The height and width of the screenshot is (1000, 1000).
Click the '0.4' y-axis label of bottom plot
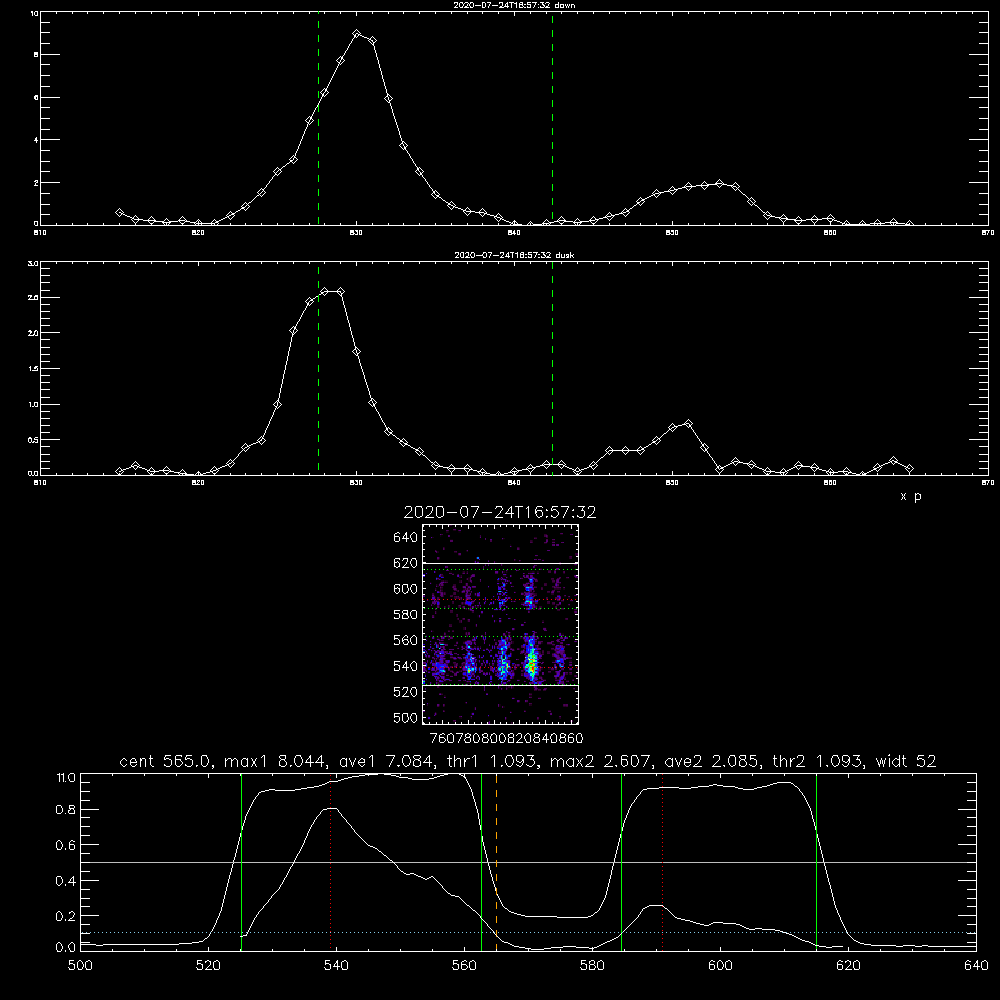click(x=66, y=881)
